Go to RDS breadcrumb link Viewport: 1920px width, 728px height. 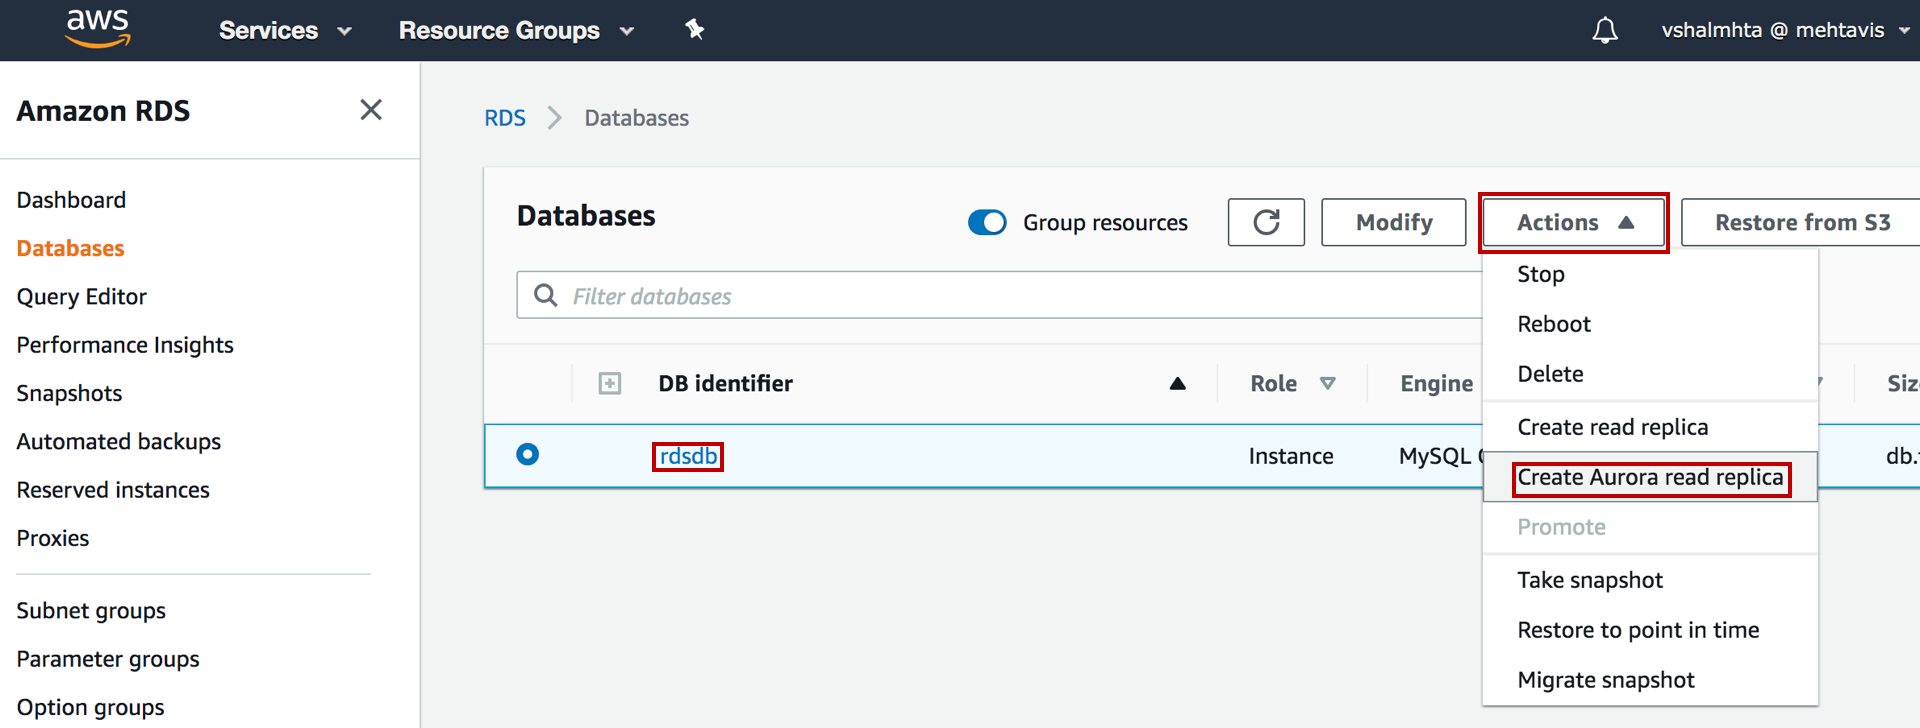click(x=505, y=118)
